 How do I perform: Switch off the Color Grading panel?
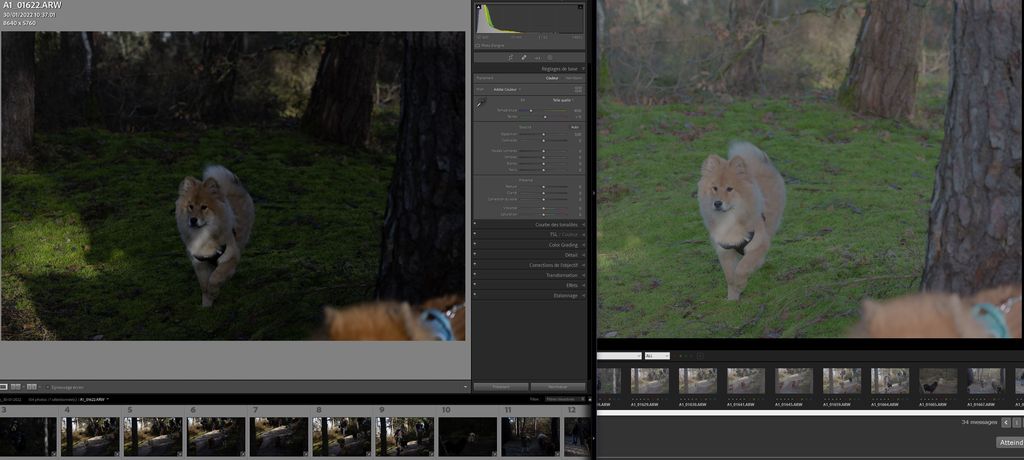475,244
